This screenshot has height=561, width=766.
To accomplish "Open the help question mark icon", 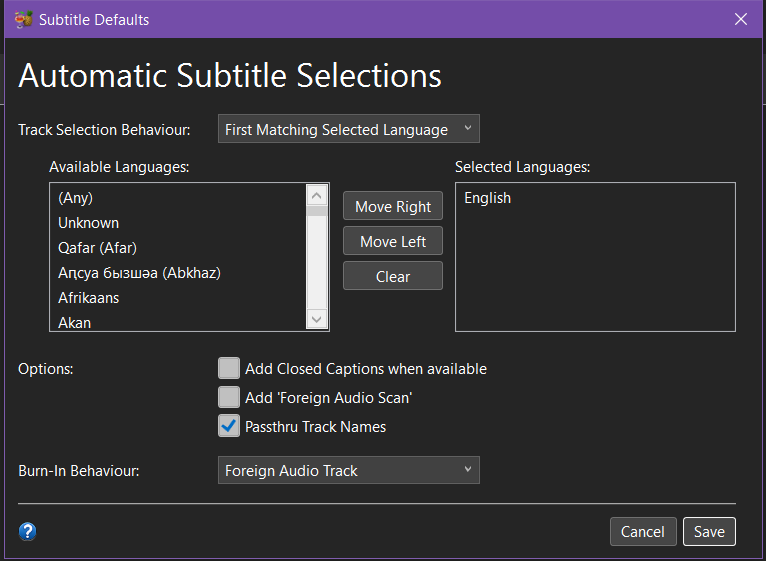I will [27, 531].
